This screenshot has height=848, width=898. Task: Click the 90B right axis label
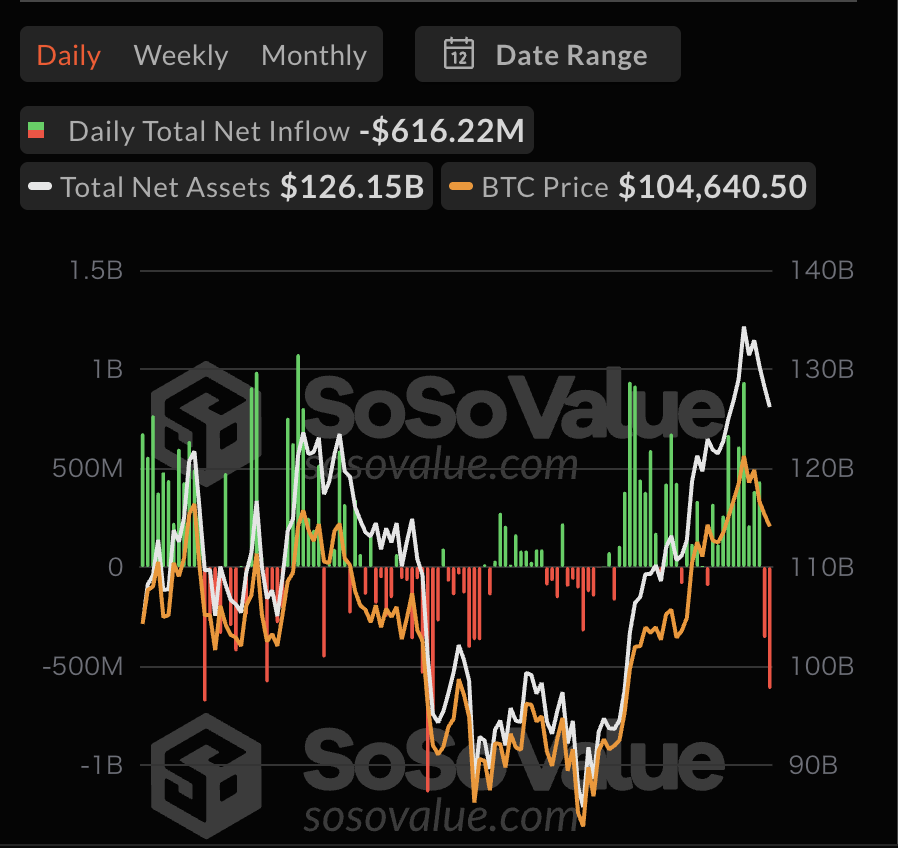click(813, 765)
